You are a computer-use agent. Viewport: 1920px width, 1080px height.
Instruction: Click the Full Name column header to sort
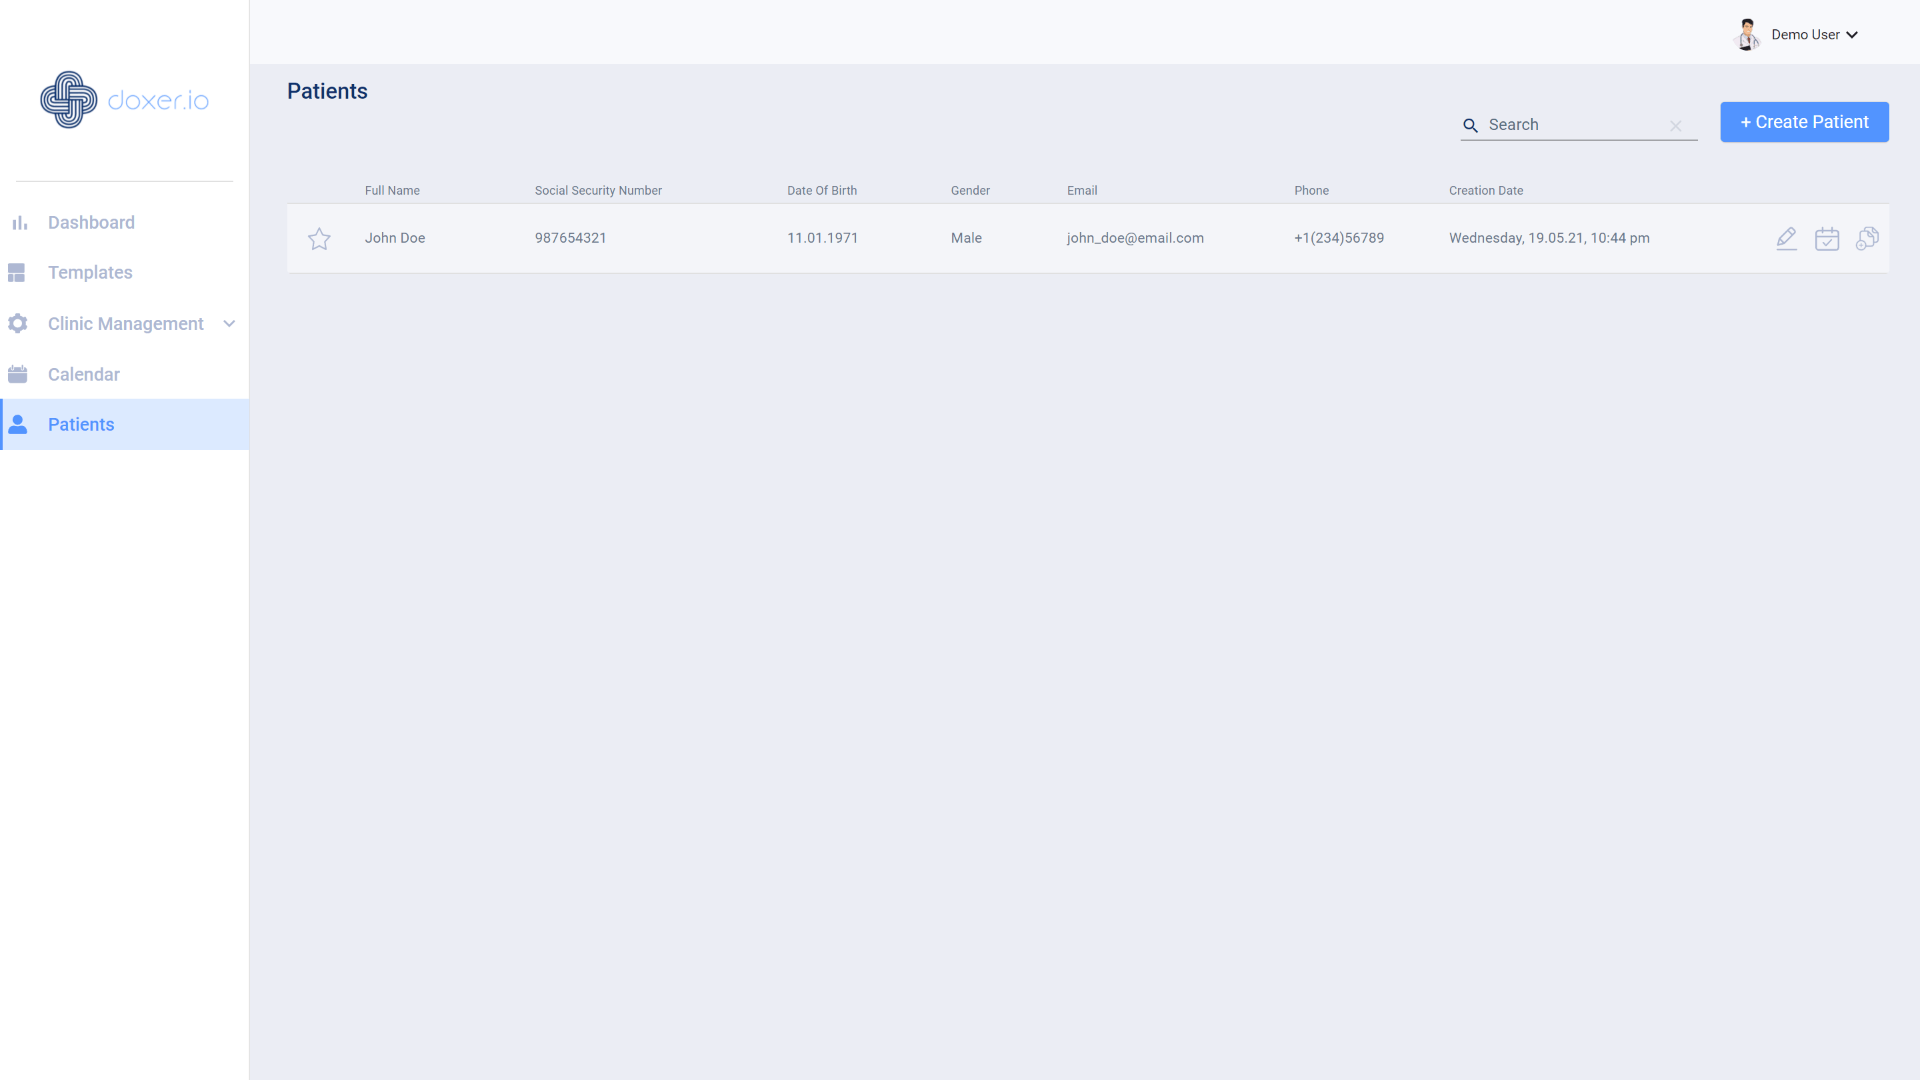click(392, 189)
